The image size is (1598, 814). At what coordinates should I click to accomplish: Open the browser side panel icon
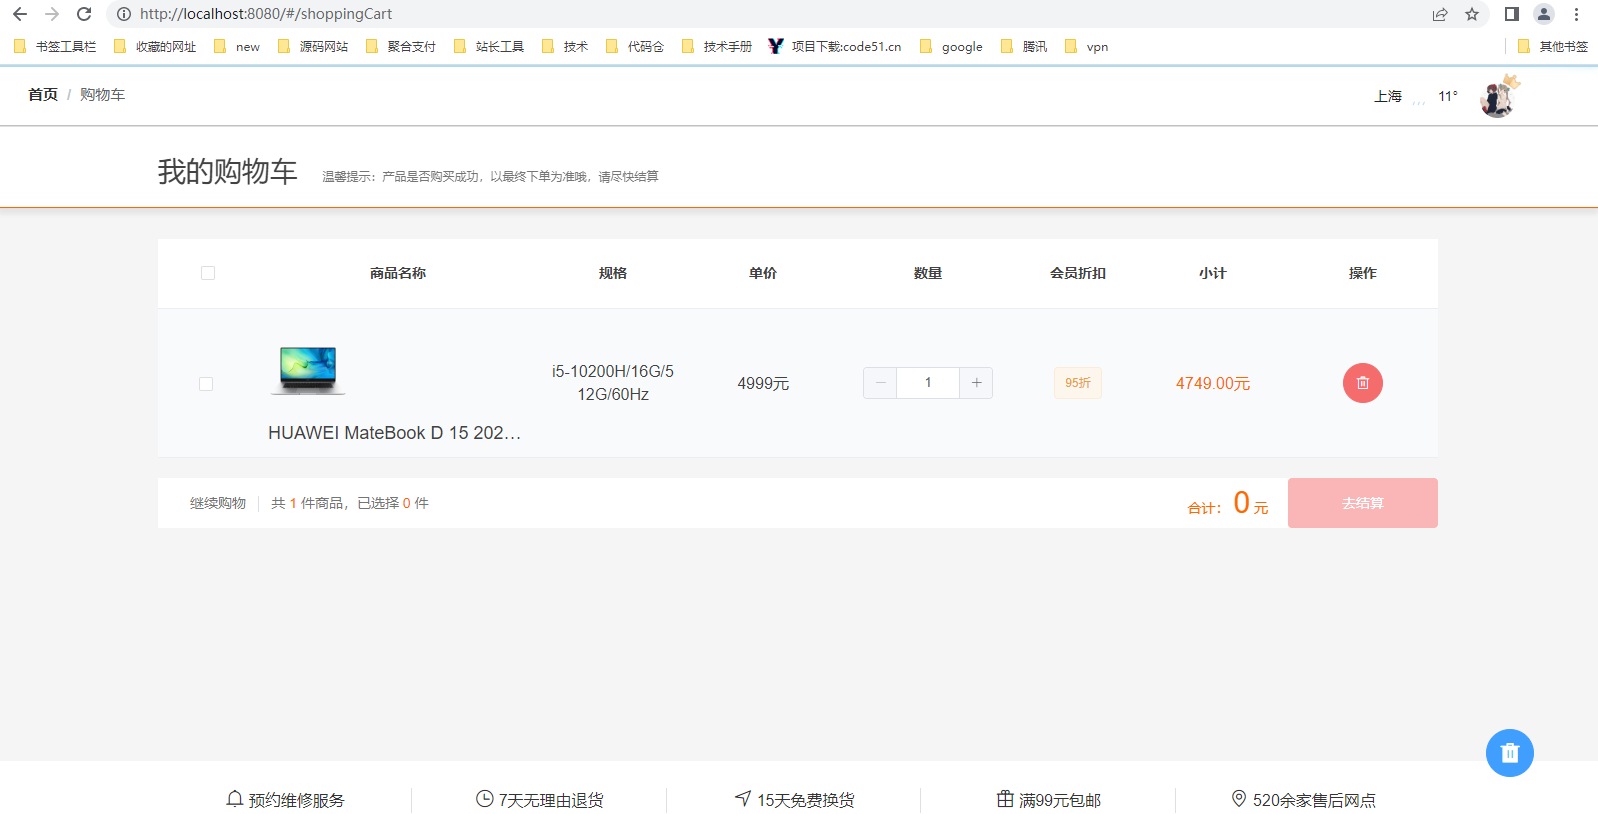pos(1512,14)
